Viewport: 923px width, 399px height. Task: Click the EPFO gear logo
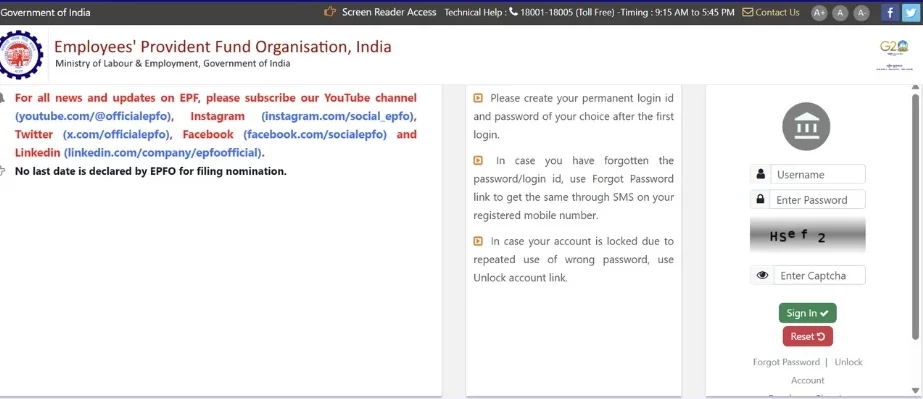coord(21,55)
